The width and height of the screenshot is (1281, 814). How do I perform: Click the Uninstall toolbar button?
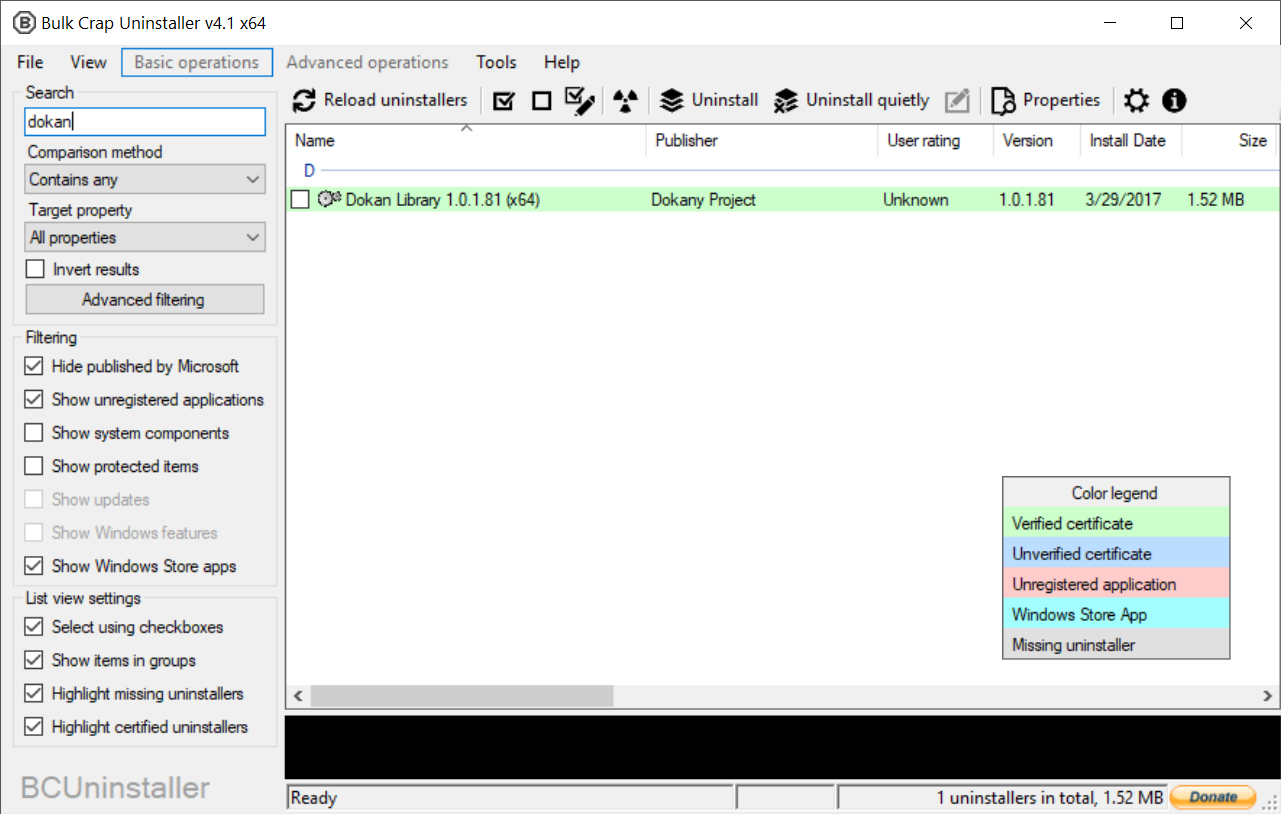click(x=709, y=100)
